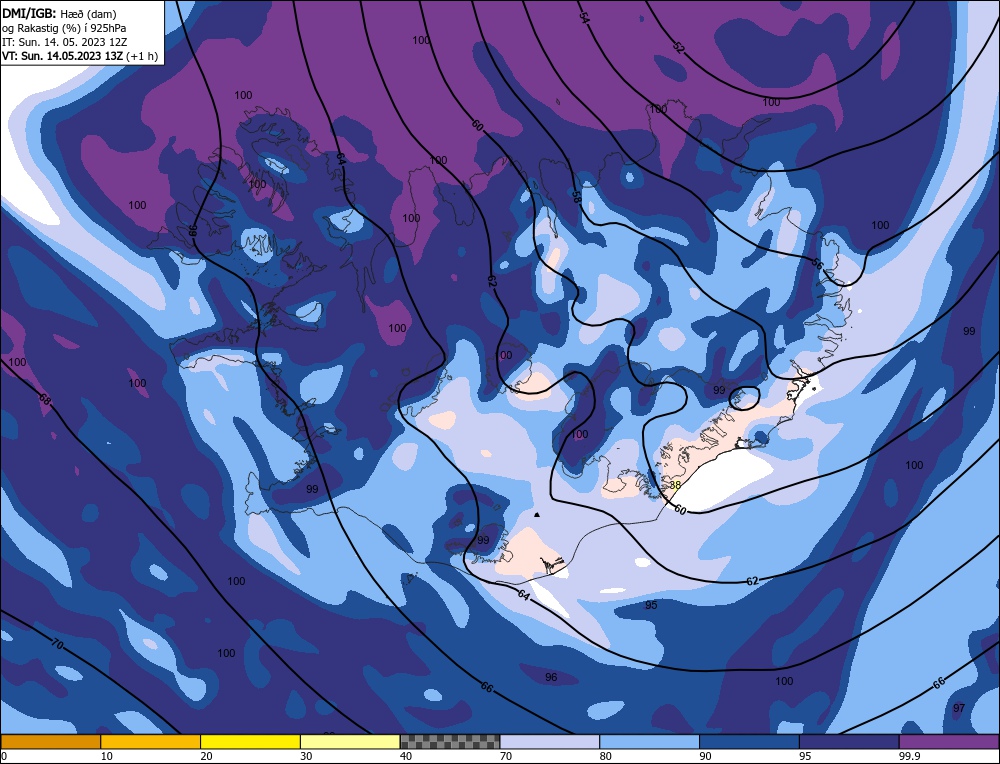
Task: Click the '20' legend tick label
Action: [x=206, y=756]
